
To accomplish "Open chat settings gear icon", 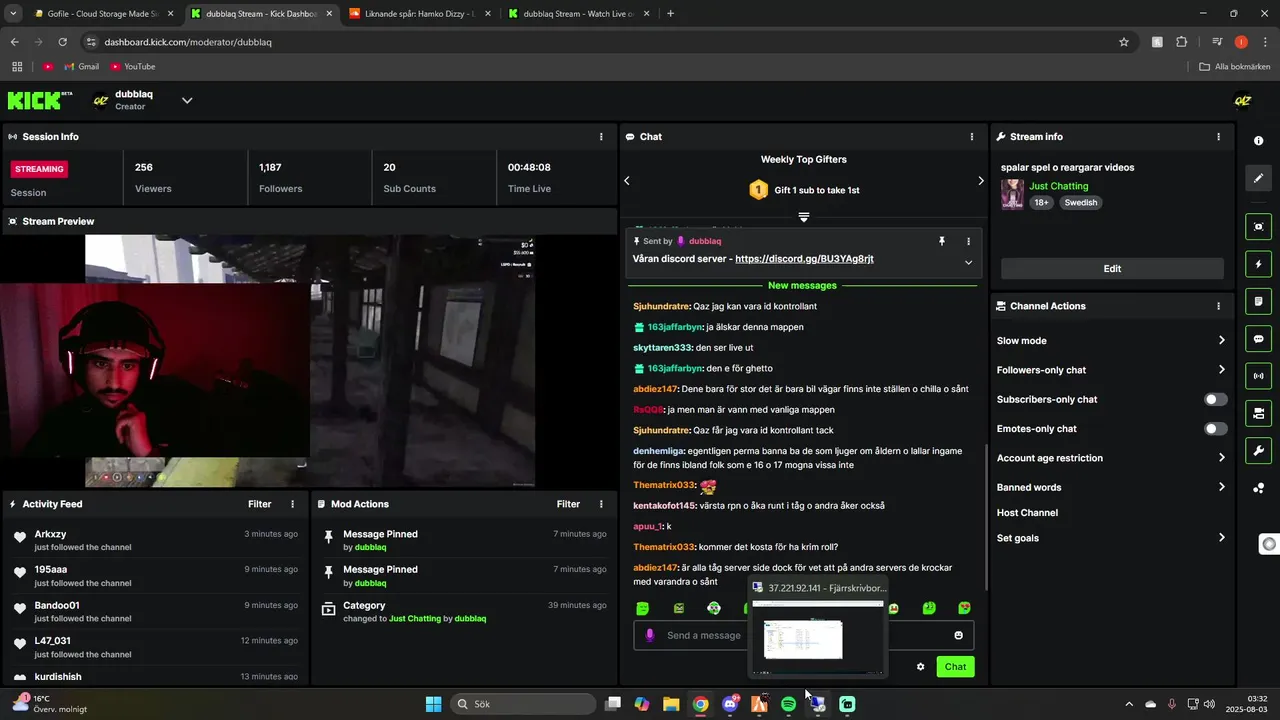I will pos(921,666).
